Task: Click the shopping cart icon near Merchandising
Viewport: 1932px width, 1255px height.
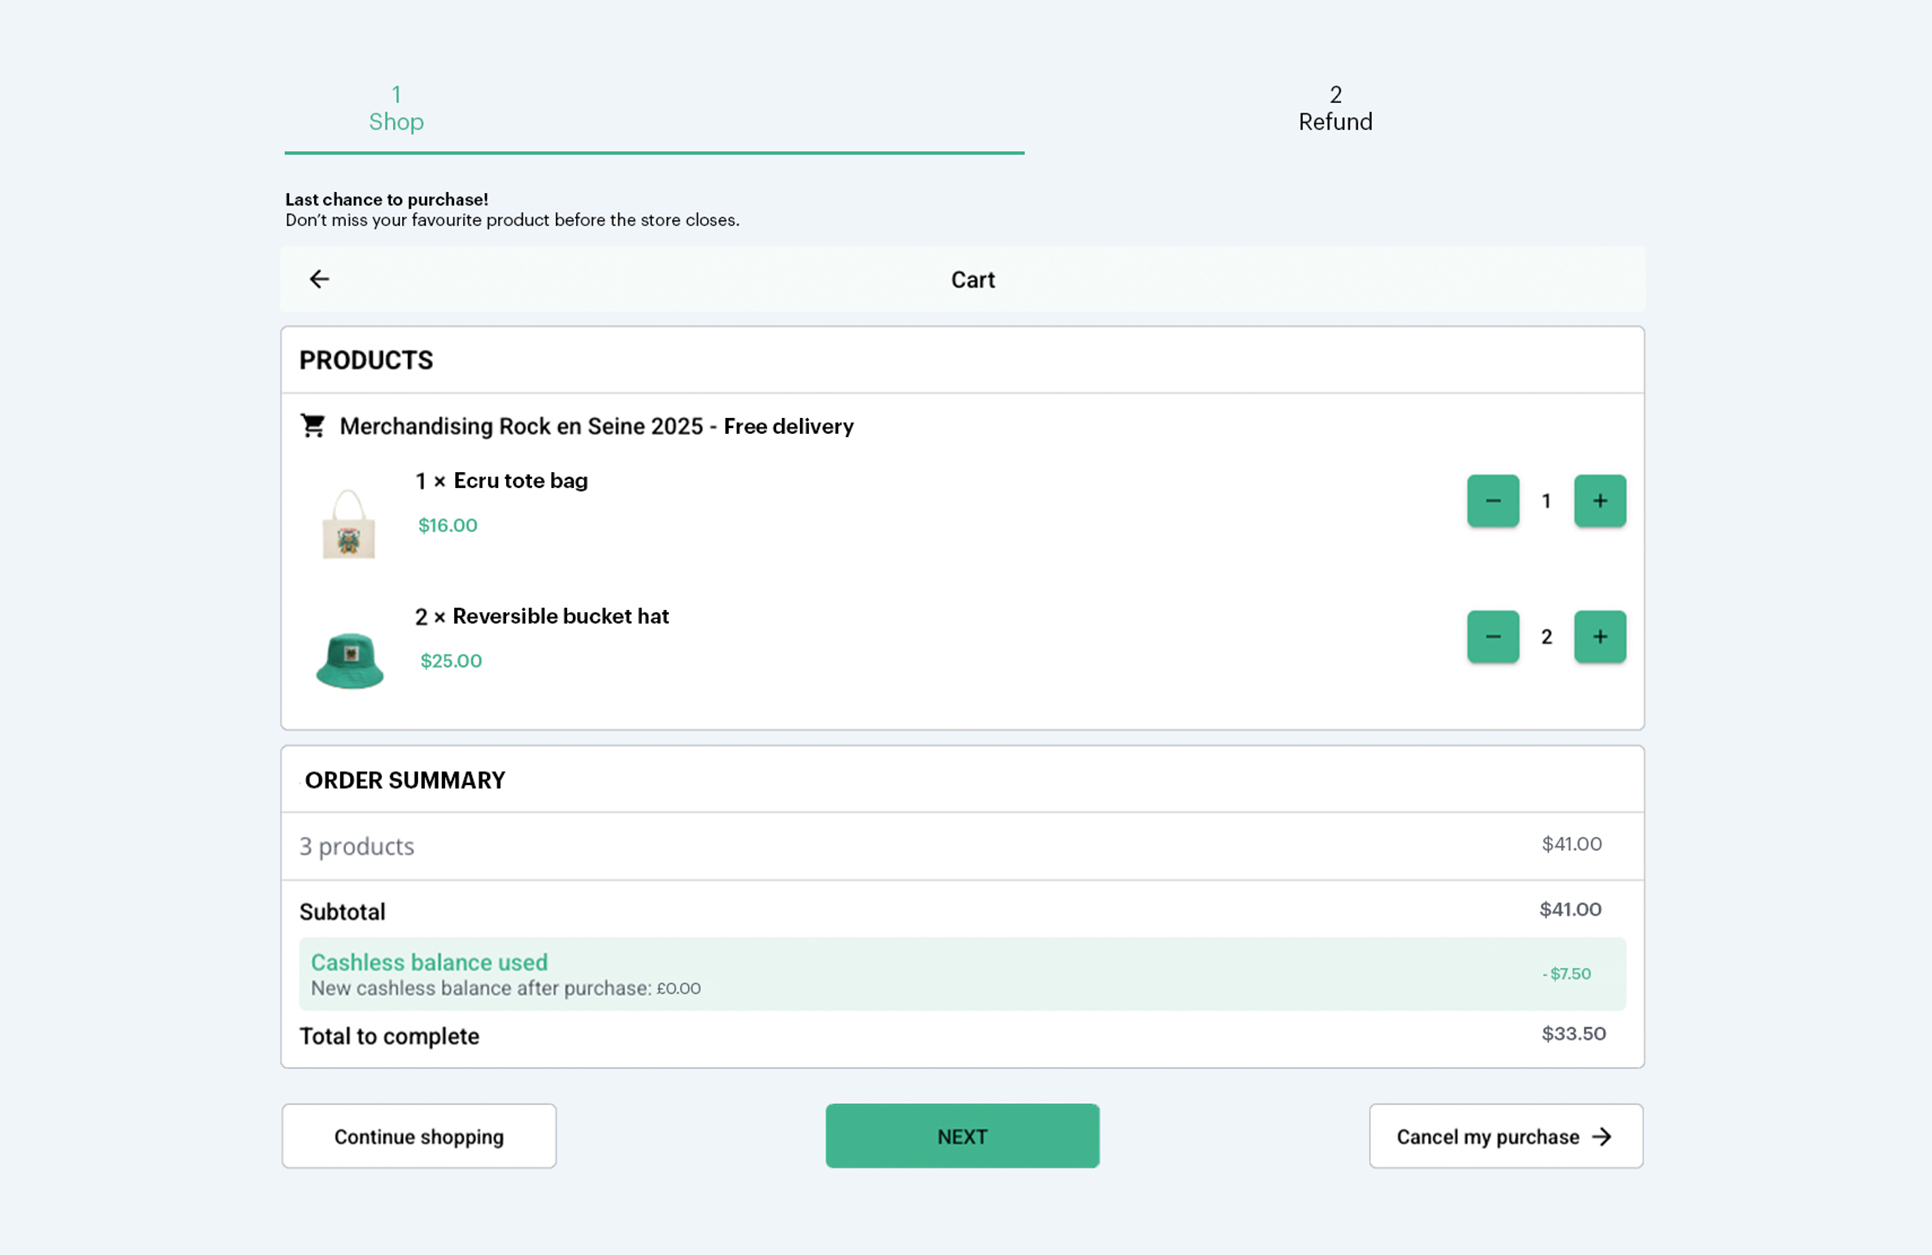Action: (313, 426)
